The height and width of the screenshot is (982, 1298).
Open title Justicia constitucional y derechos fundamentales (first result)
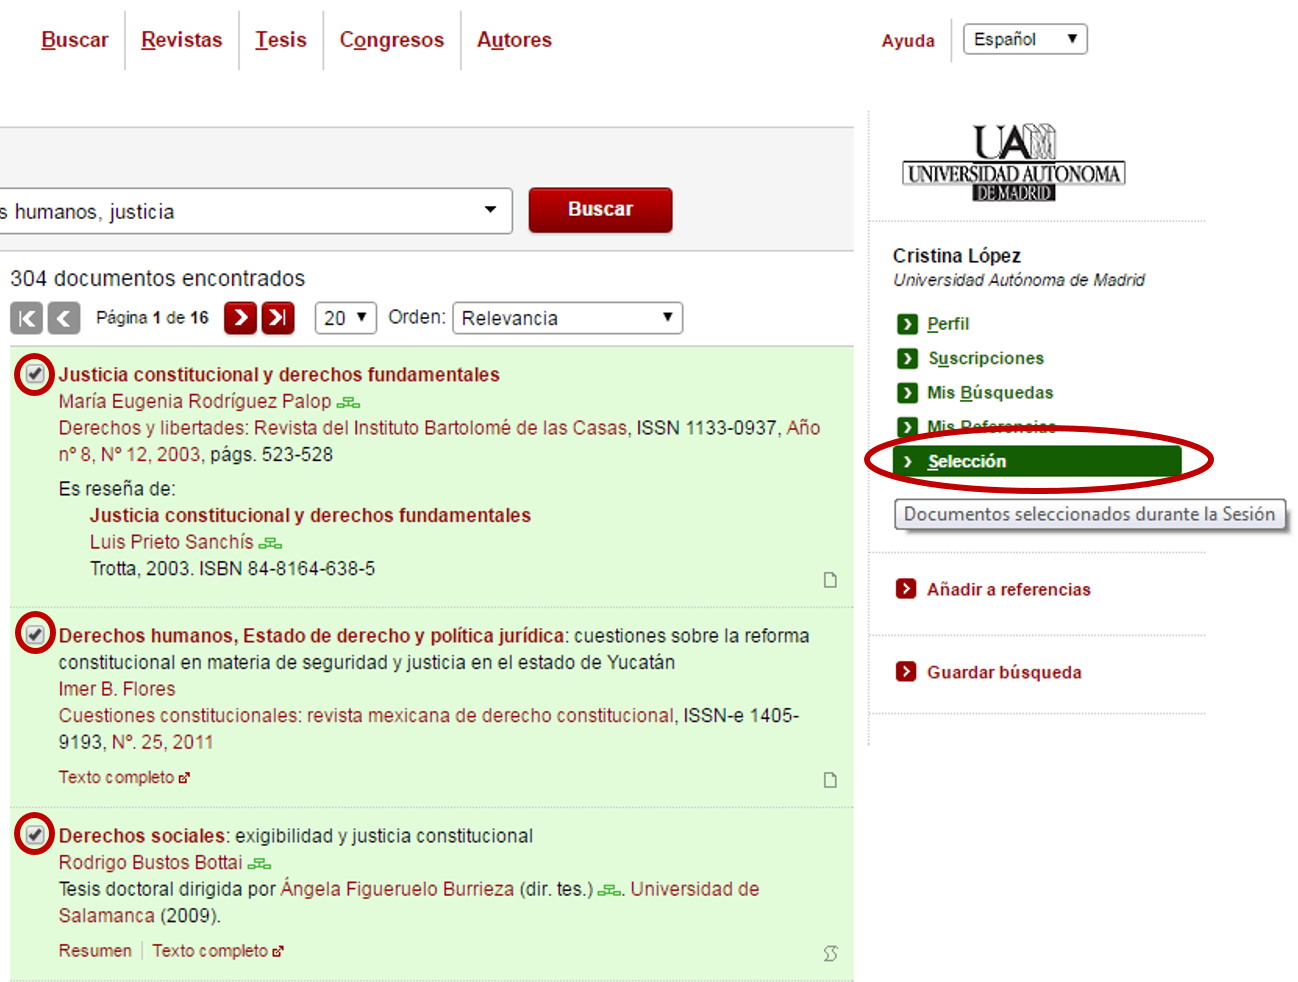tap(279, 375)
